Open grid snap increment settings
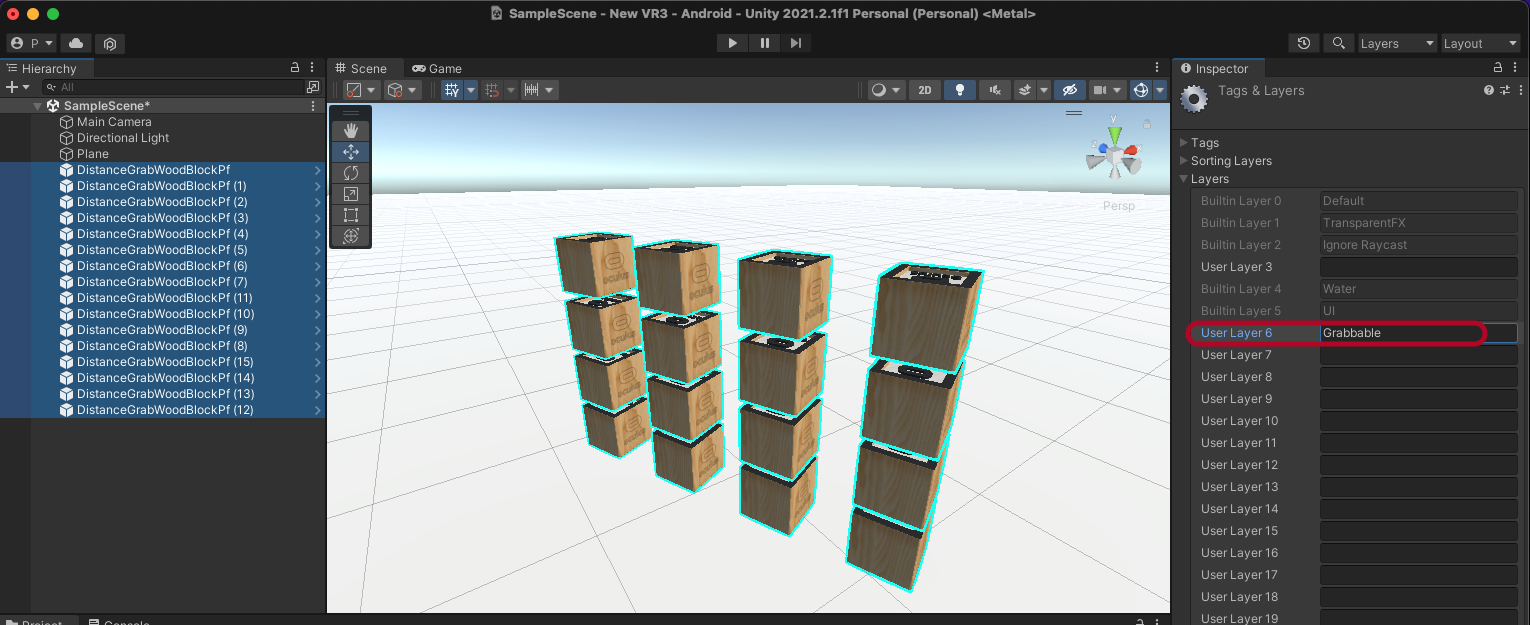 pos(539,90)
